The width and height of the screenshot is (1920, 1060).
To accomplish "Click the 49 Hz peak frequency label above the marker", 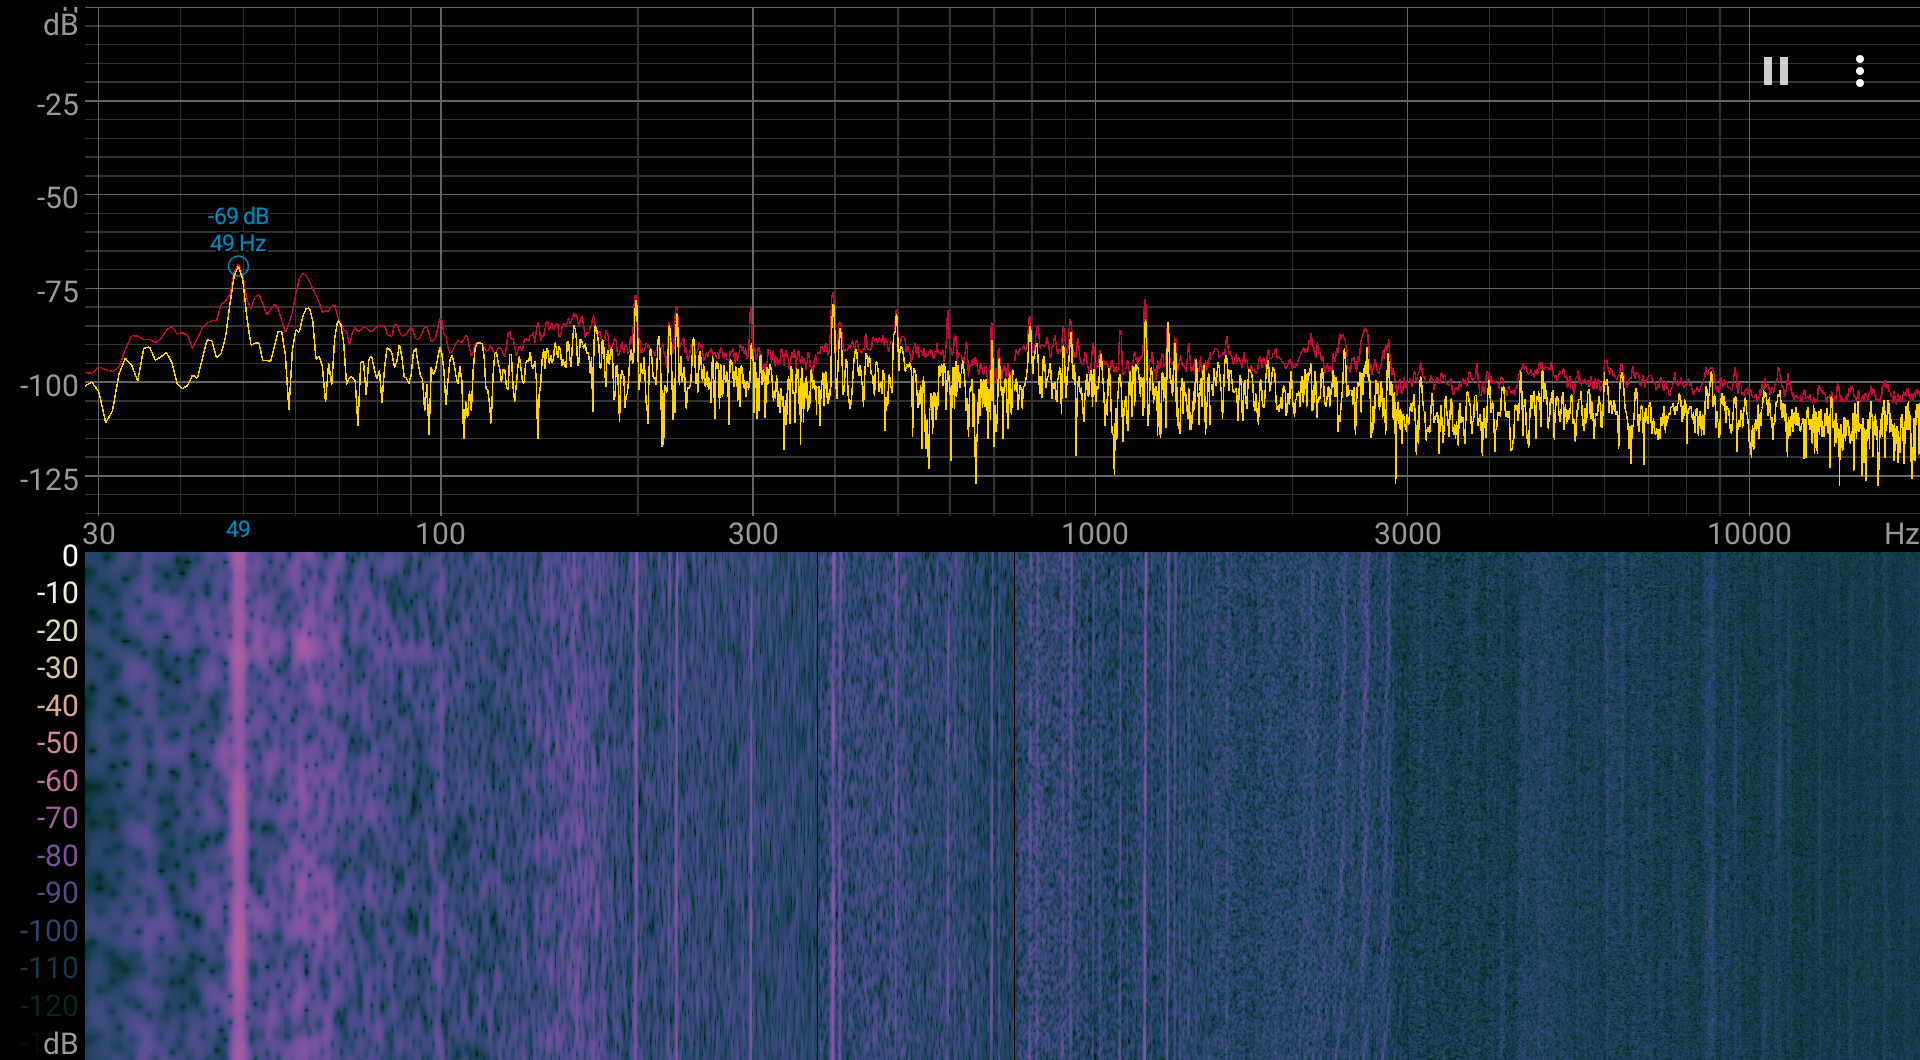I will point(238,243).
